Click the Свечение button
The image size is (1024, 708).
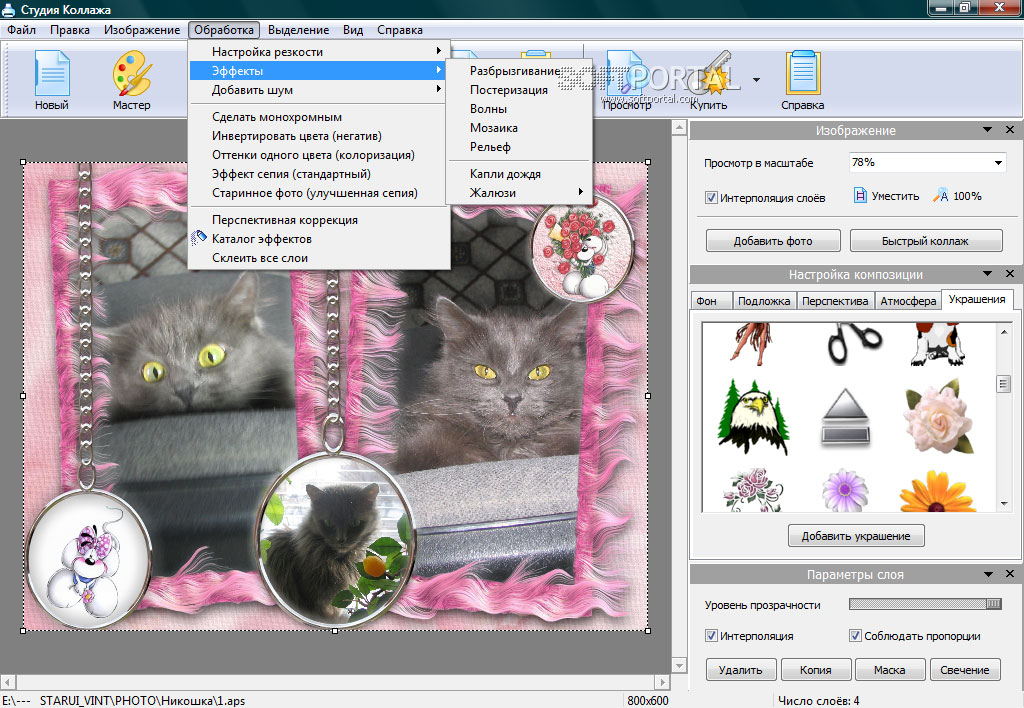(x=965, y=669)
